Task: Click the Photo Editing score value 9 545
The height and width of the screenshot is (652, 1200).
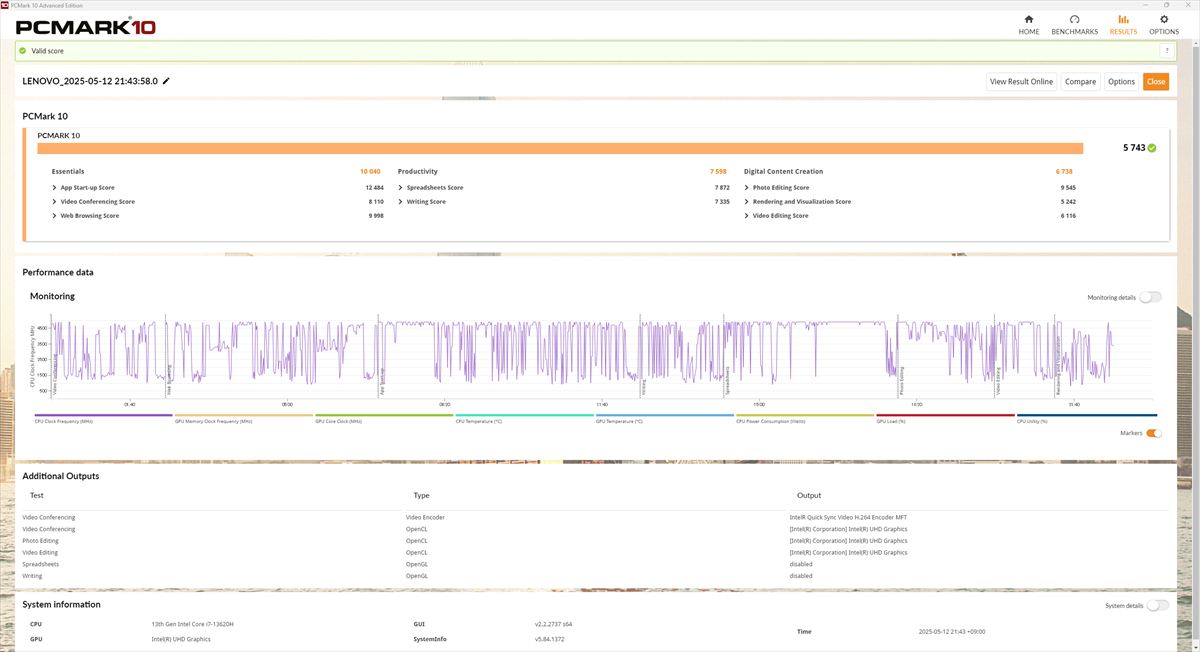Action: (1068, 188)
